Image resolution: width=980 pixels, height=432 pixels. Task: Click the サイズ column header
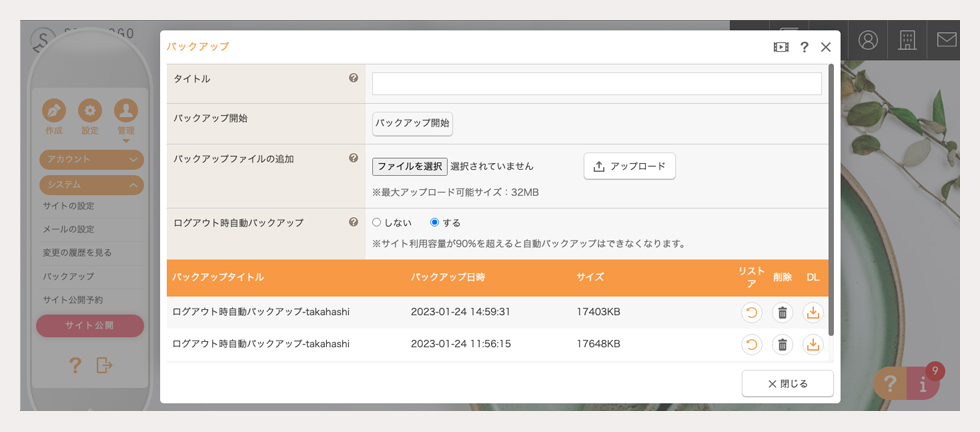590,277
